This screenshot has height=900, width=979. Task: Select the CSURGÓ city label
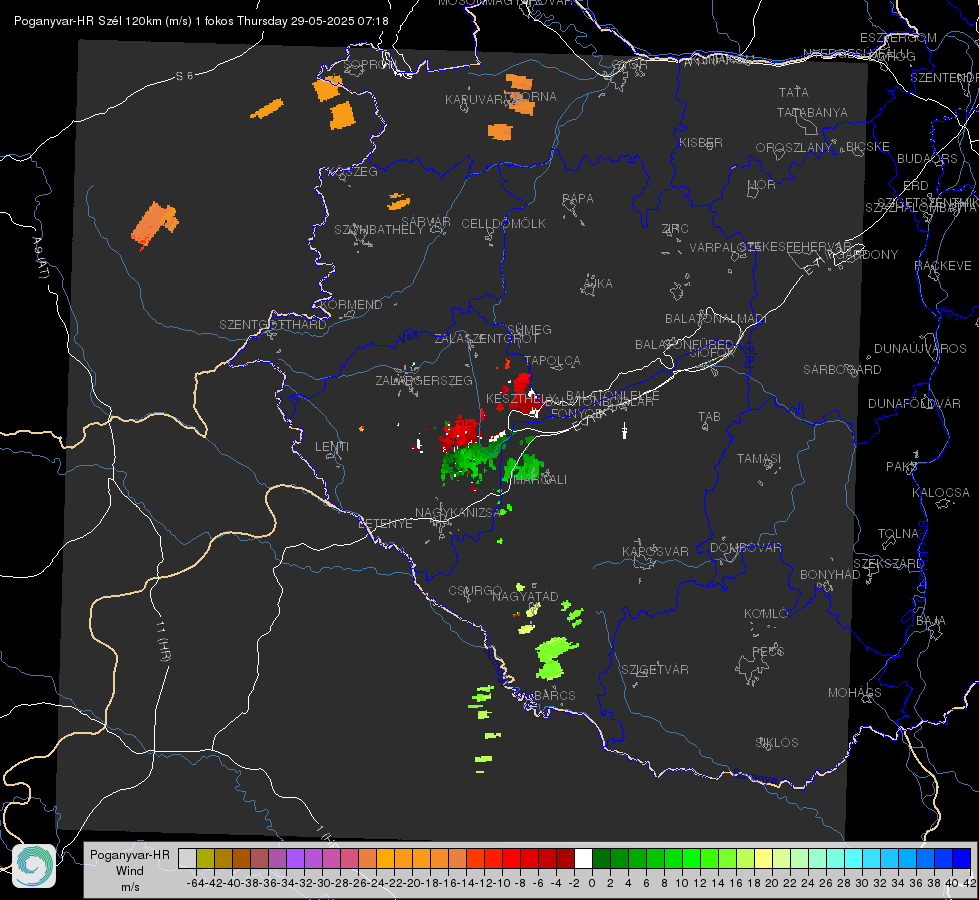click(475, 591)
